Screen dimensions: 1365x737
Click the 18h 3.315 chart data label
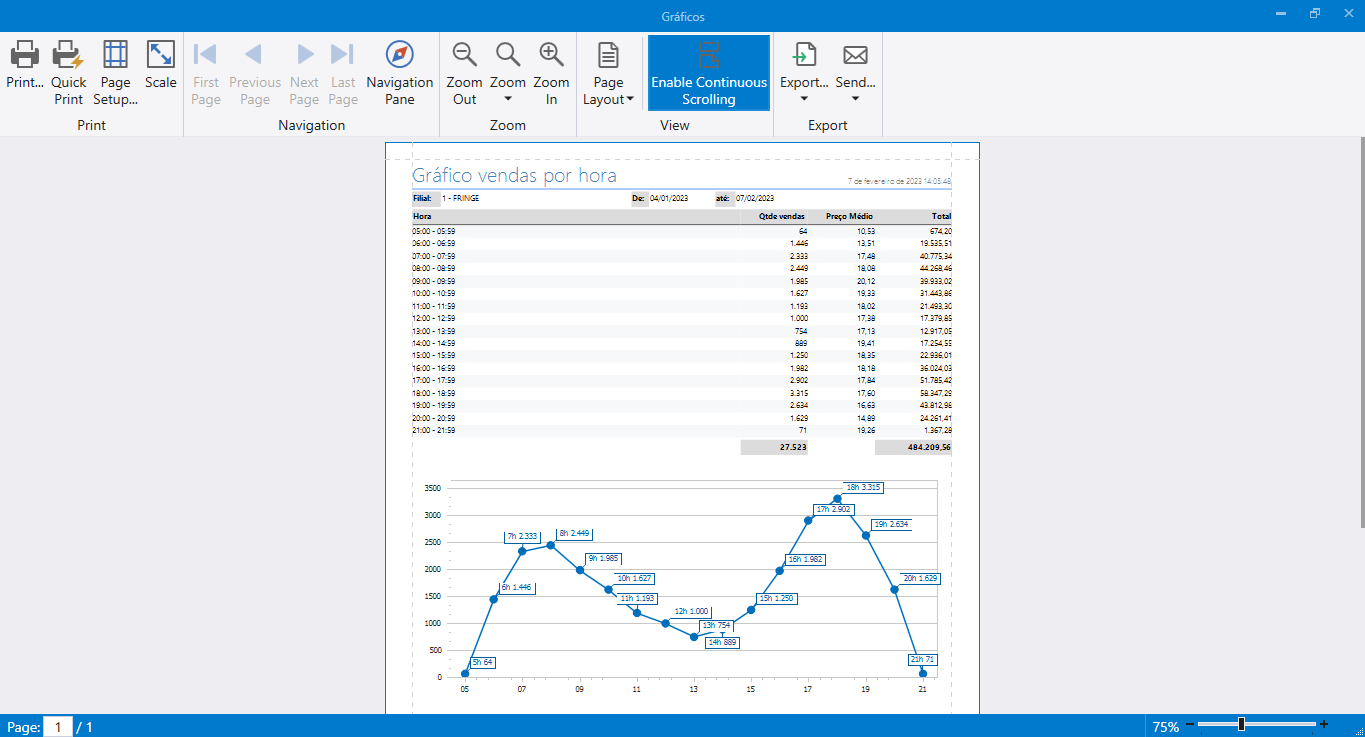pos(864,487)
